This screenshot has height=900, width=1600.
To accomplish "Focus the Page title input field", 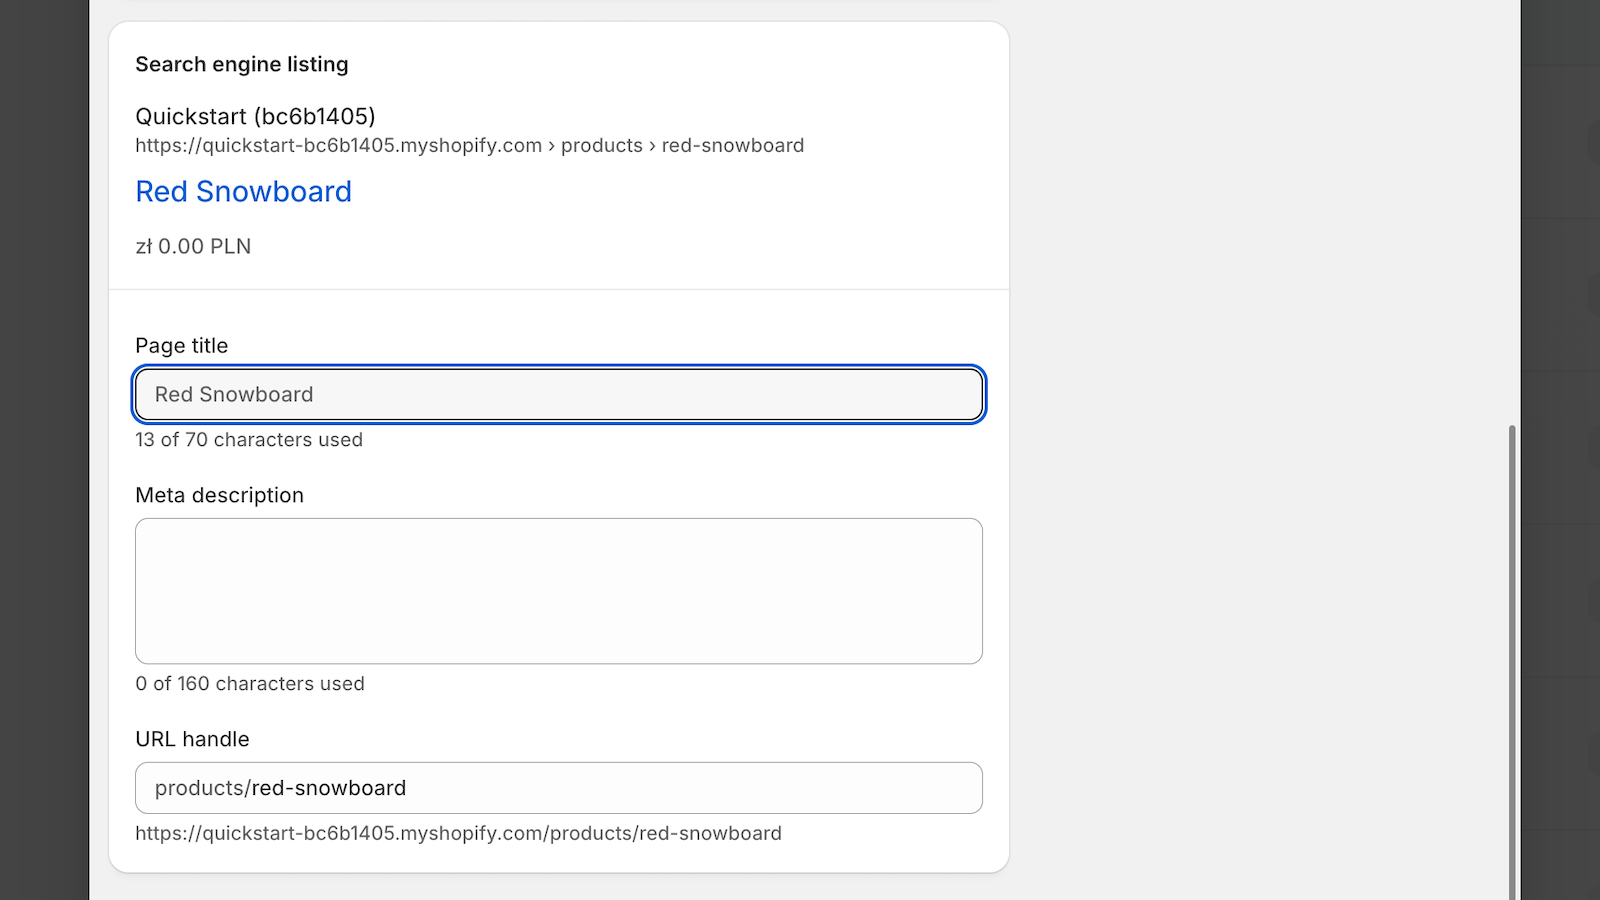I will coord(559,394).
